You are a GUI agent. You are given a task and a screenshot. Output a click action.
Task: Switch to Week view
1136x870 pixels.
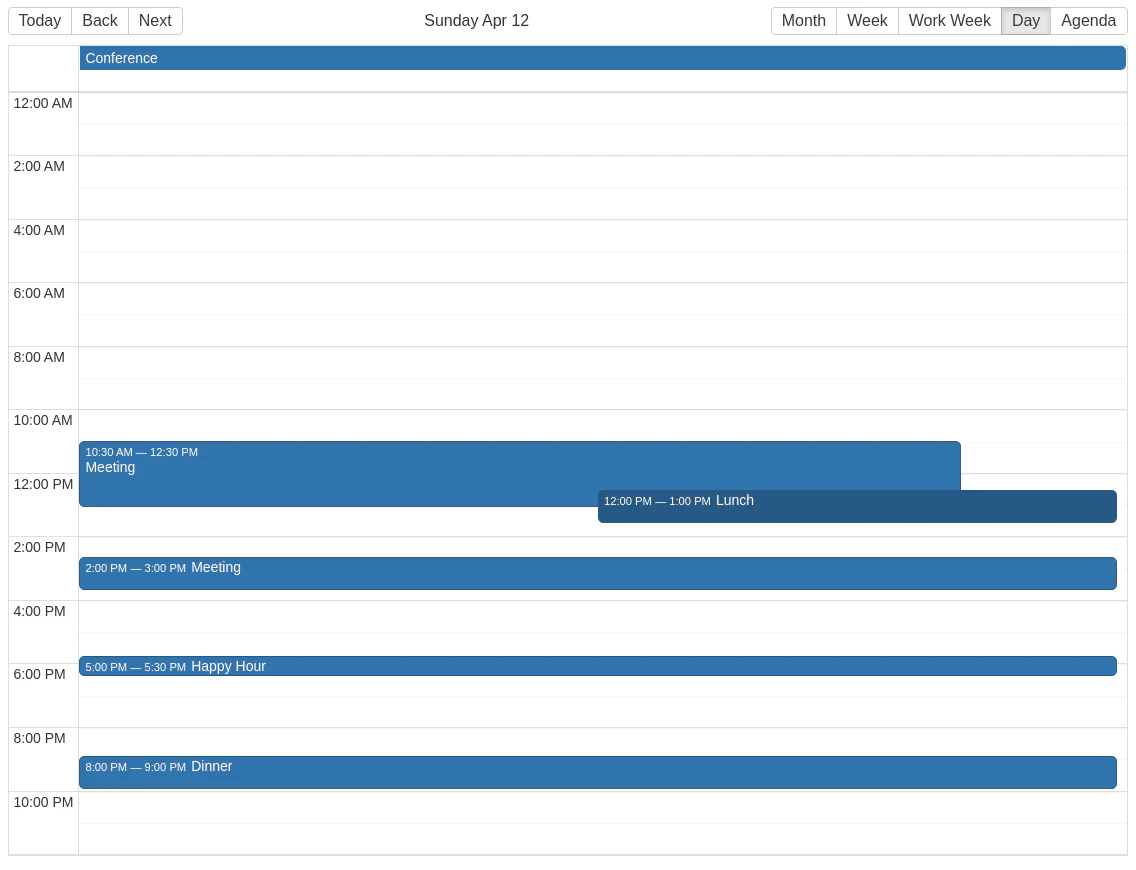(x=867, y=20)
